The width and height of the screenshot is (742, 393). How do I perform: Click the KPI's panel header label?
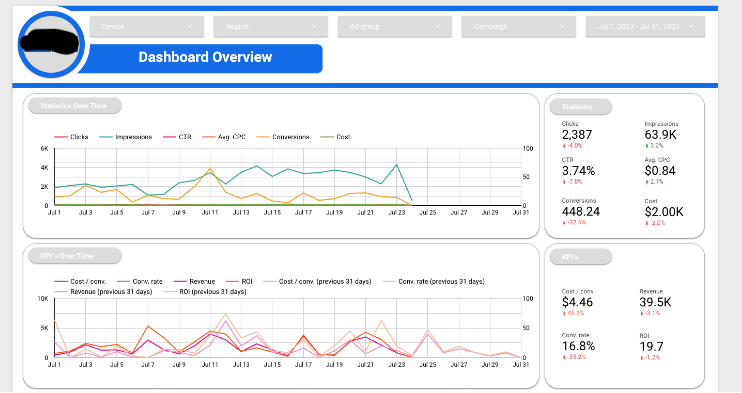[x=580, y=257]
